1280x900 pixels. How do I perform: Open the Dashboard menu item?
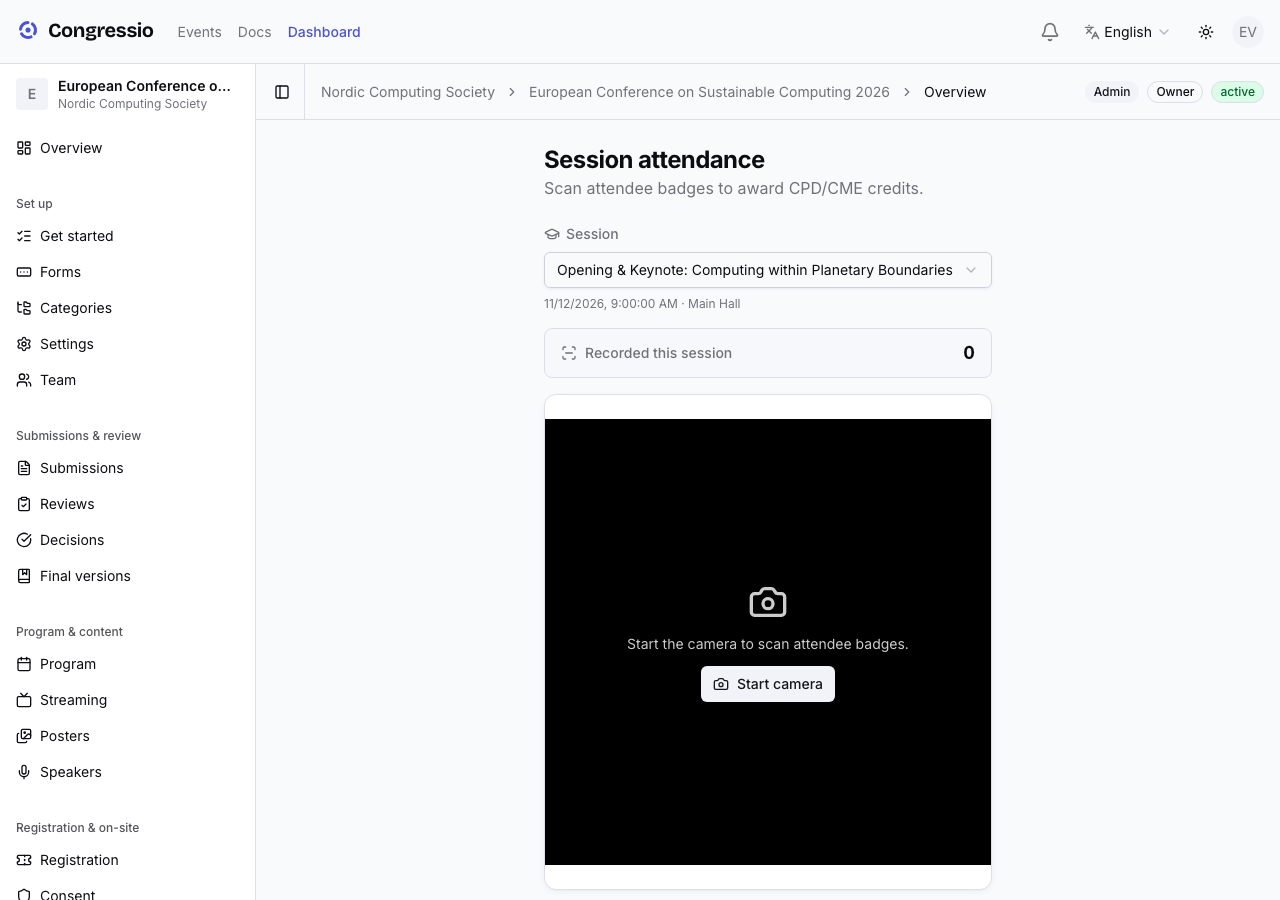(x=324, y=32)
